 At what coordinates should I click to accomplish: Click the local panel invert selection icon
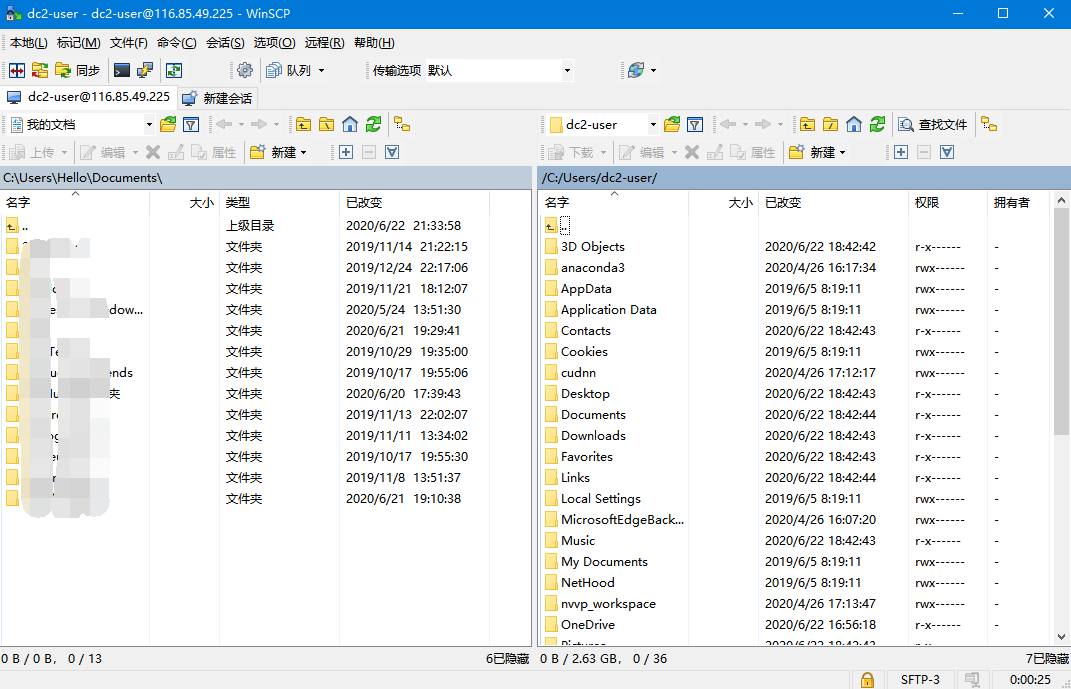(392, 152)
